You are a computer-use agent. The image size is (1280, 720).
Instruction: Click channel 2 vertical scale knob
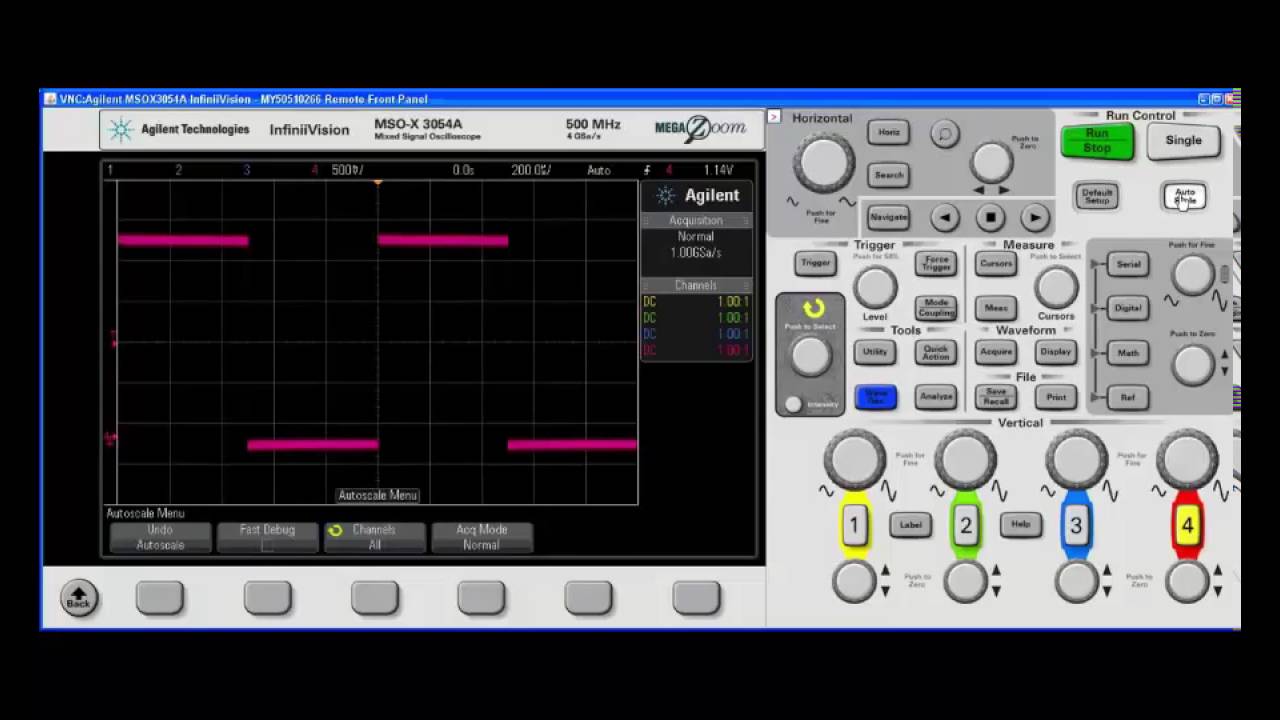(965, 461)
